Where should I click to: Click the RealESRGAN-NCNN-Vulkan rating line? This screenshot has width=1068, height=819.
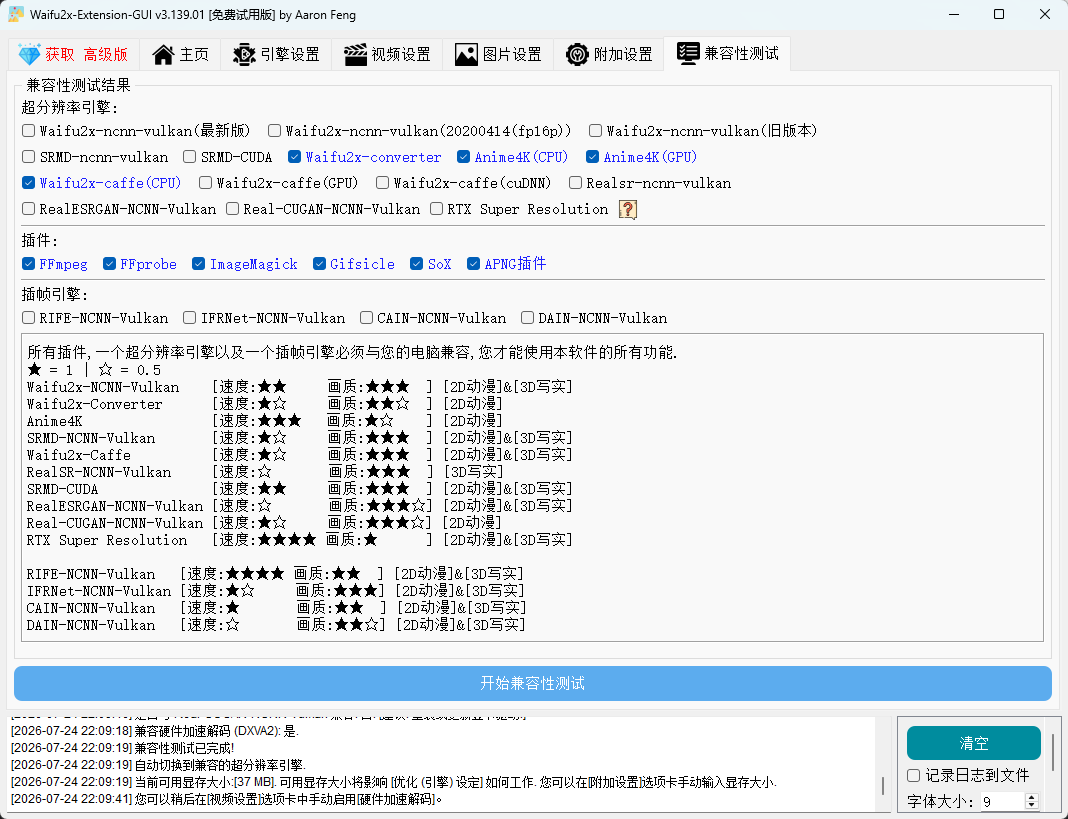300,506
